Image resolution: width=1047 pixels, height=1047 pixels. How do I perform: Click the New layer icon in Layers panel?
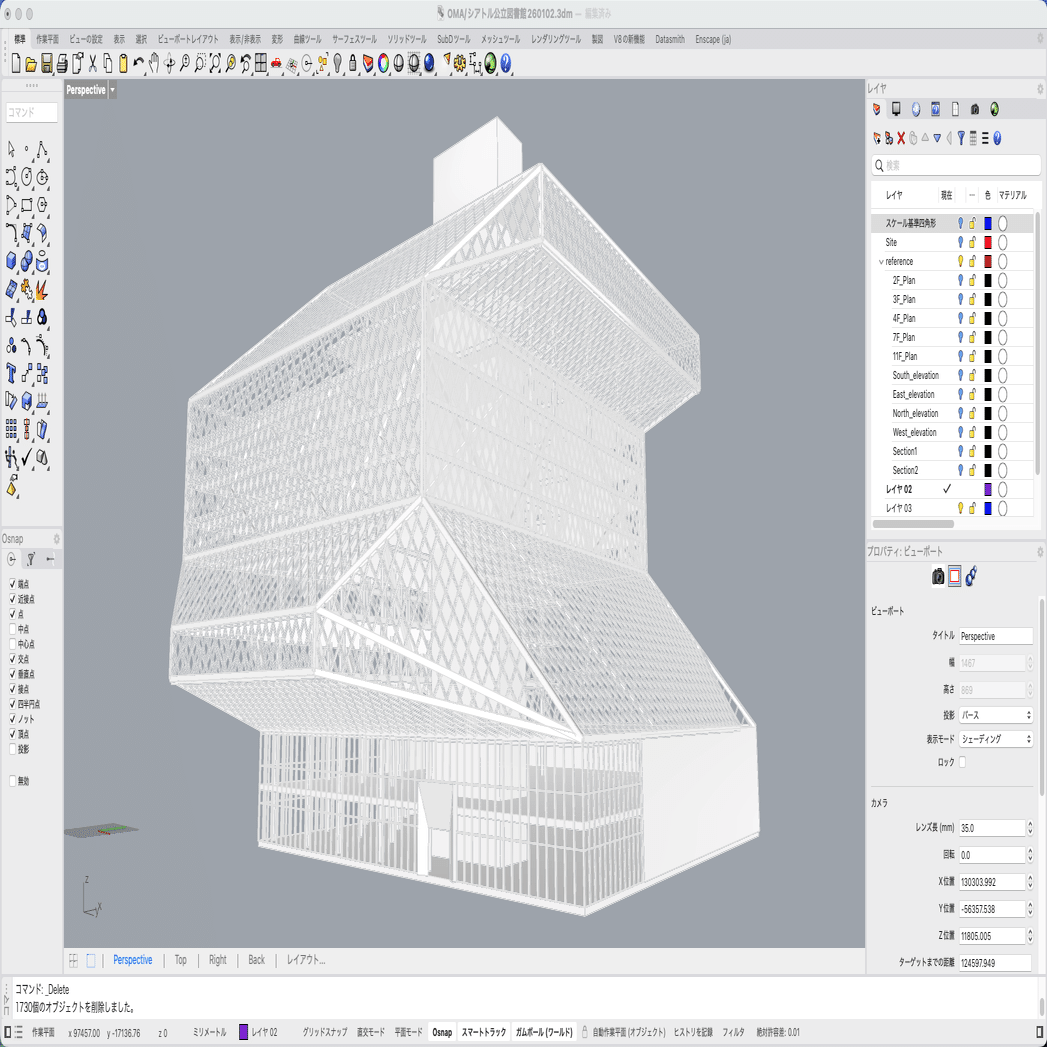[x=877, y=138]
